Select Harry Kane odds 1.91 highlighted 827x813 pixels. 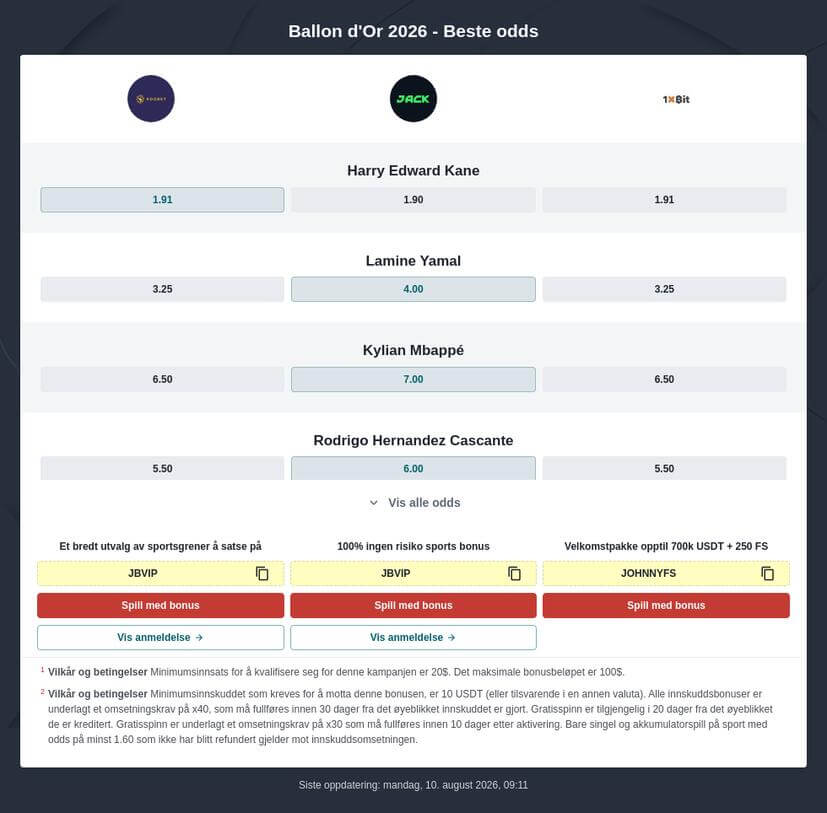tap(162, 200)
